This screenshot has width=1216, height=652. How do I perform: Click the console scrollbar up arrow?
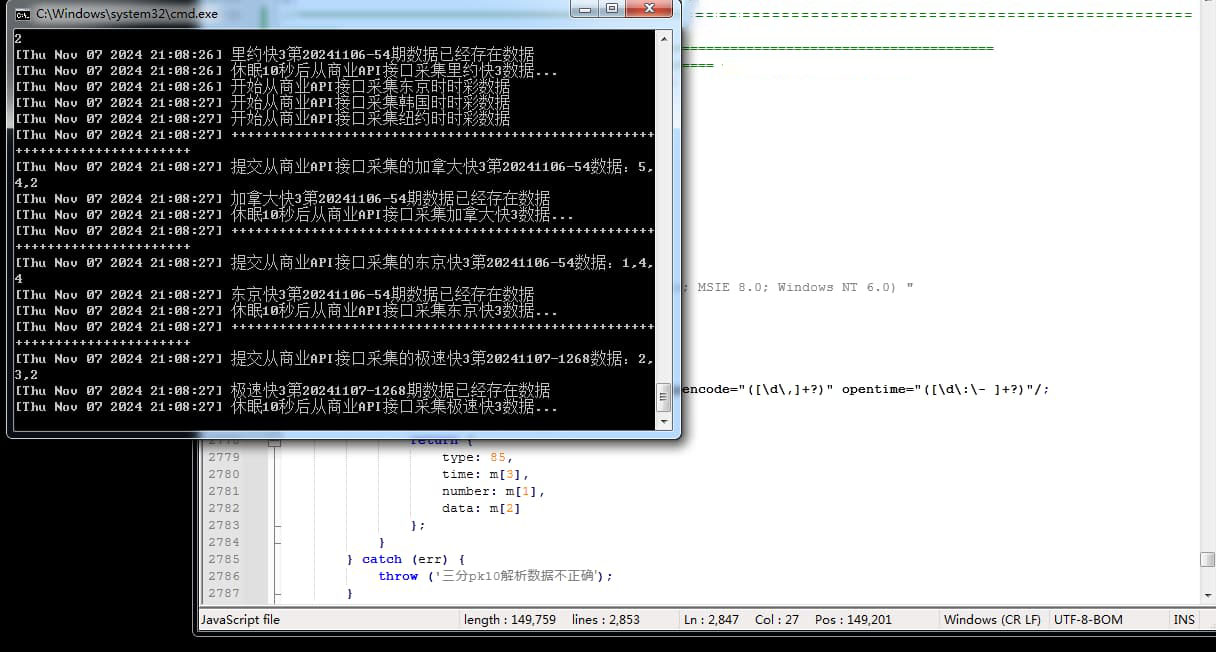663,38
